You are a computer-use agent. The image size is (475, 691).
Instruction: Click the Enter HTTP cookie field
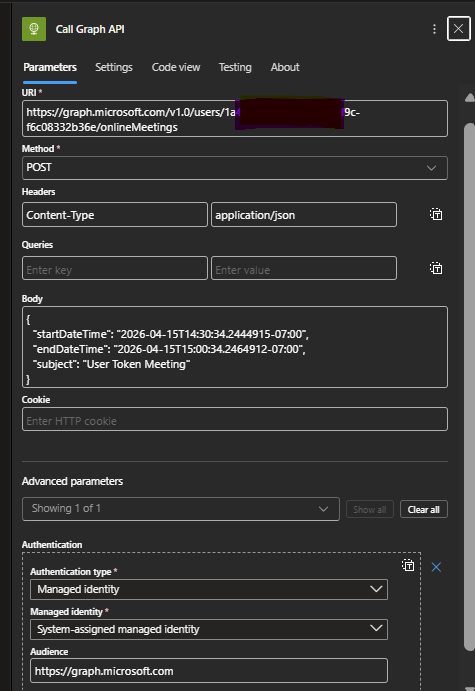tap(235, 419)
